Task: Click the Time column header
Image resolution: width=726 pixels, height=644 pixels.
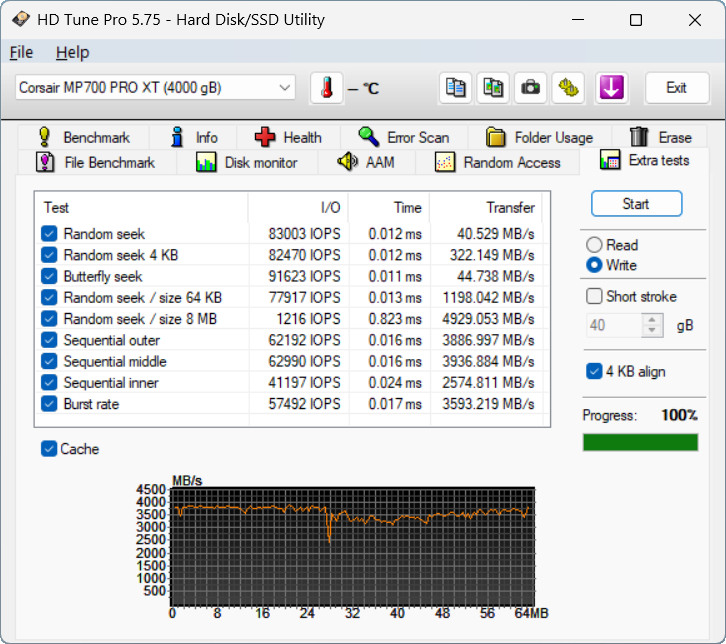Action: [389, 207]
